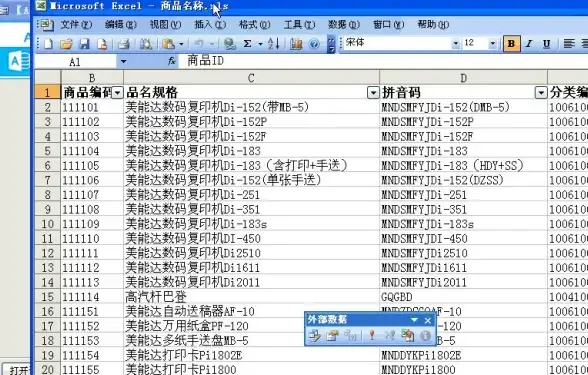Open the 窗口 menu

click(x=388, y=25)
